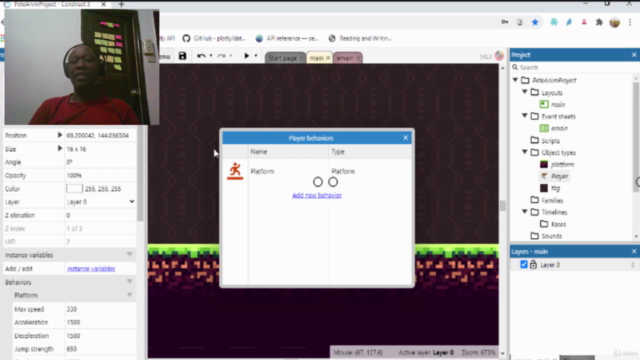Switch to the emain event sheet tab
The image size is (640, 360).
pos(345,58)
